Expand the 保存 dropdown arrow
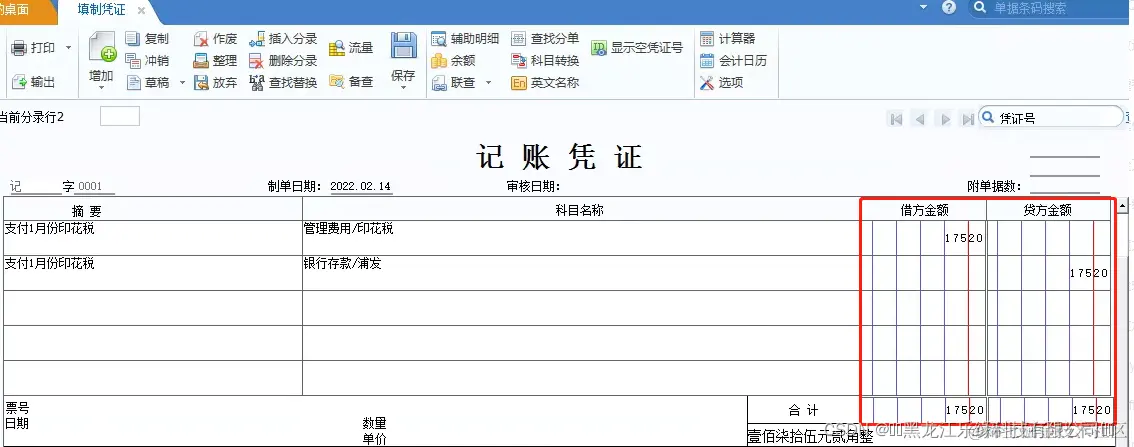The height and width of the screenshot is (447, 1134). (404, 88)
